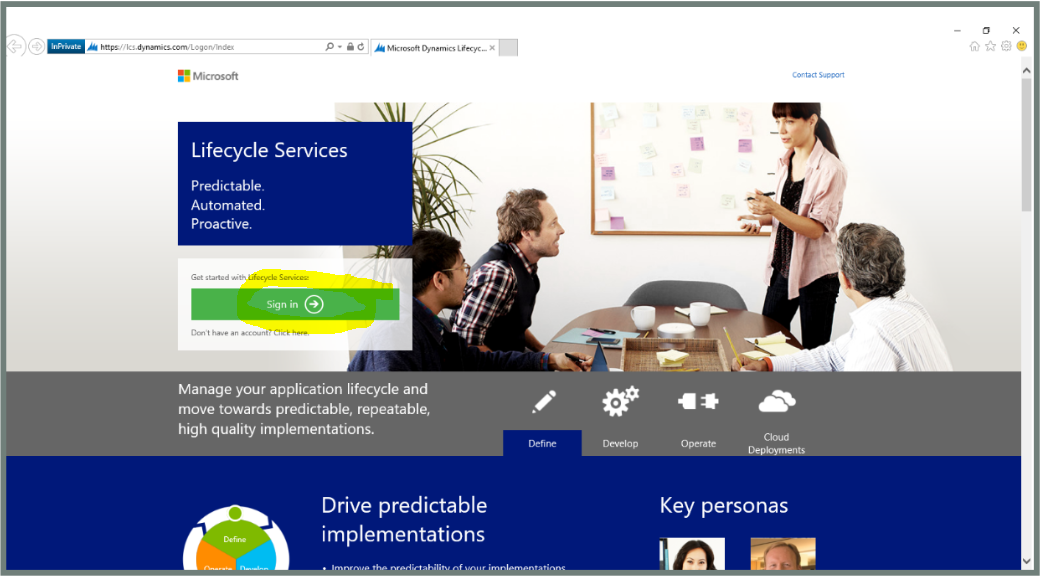Switch to the Operate tab
Screen dimensions: 1042x577
[698, 443]
